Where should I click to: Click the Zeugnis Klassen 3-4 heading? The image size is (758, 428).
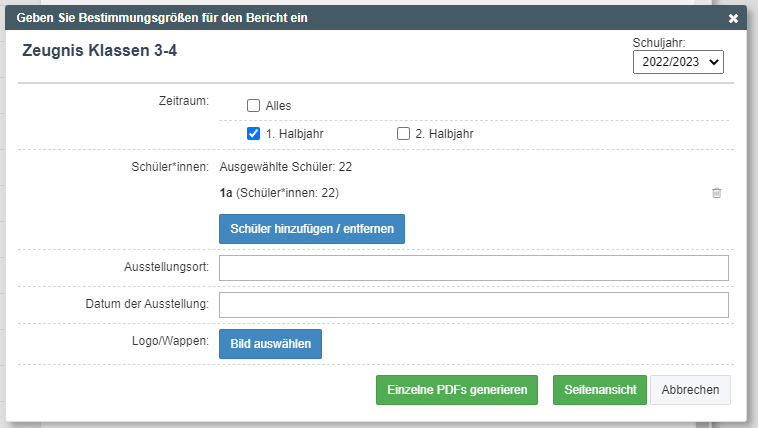click(x=100, y=50)
